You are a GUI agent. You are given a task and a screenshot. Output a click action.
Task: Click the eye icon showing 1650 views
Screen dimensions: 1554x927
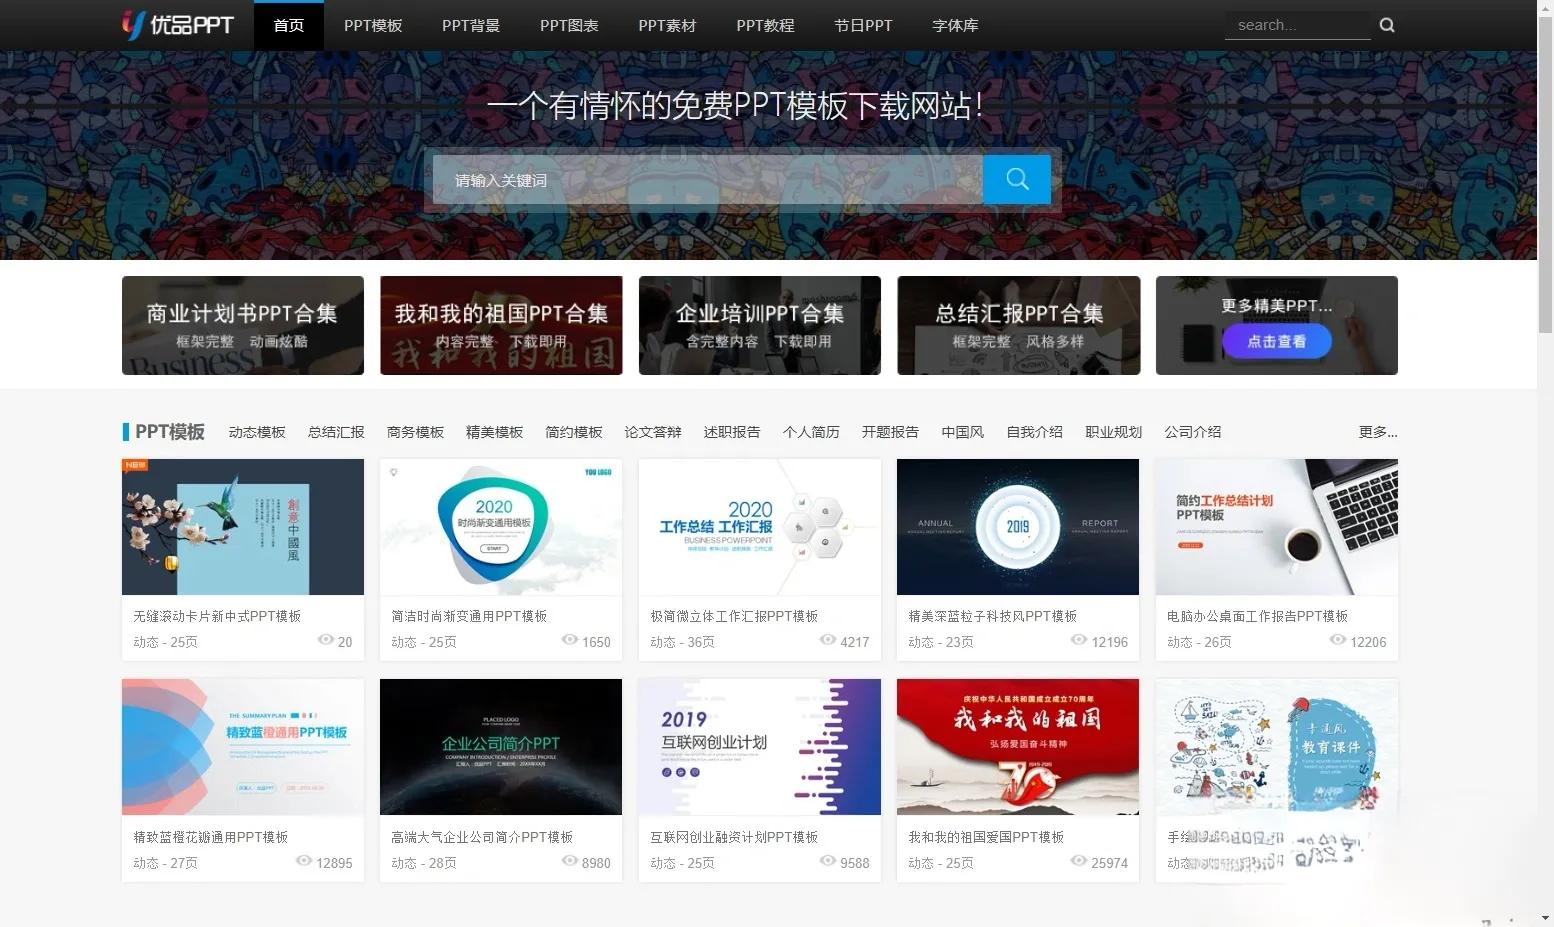coord(569,641)
